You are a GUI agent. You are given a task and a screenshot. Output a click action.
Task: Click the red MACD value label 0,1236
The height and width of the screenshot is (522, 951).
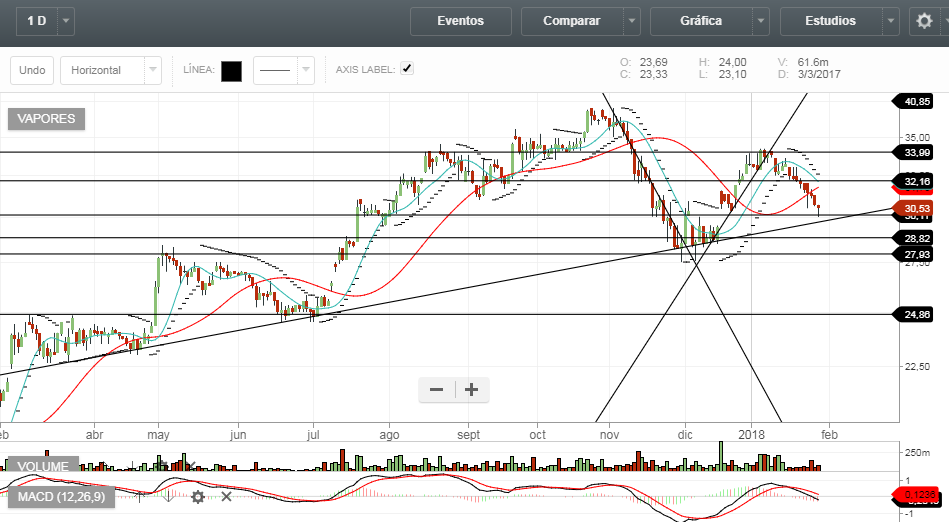coord(916,495)
